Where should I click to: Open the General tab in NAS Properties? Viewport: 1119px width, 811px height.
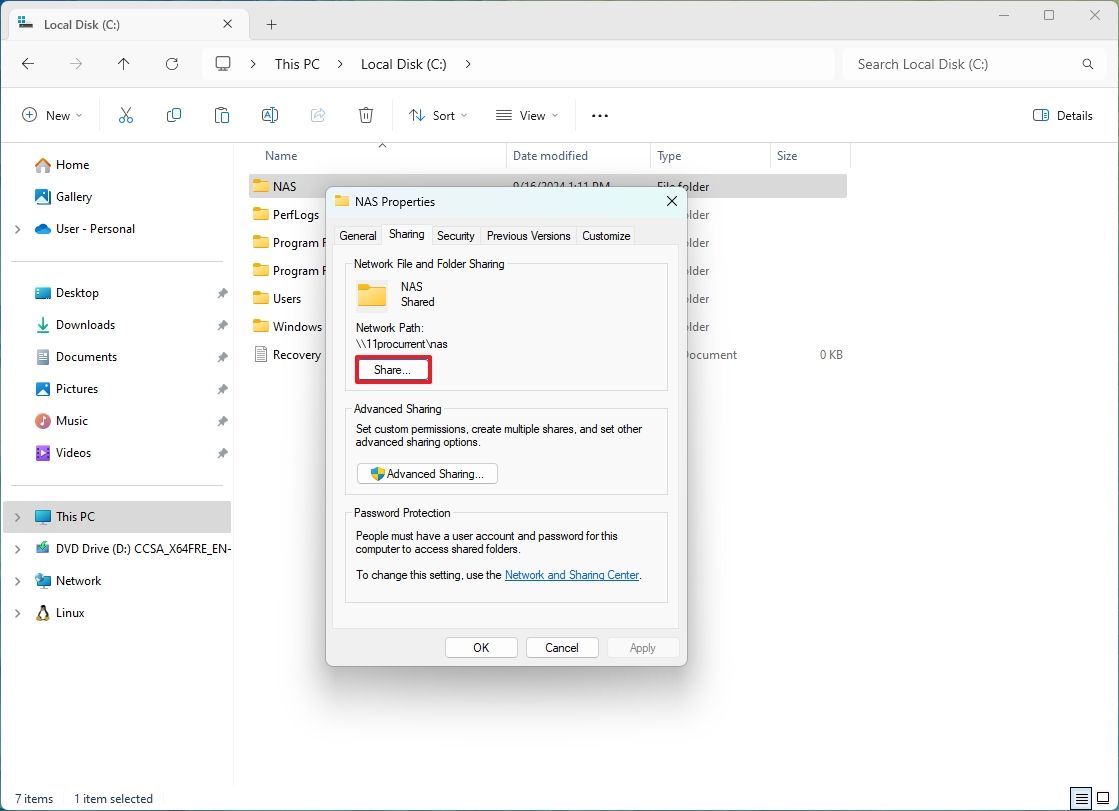tap(357, 235)
